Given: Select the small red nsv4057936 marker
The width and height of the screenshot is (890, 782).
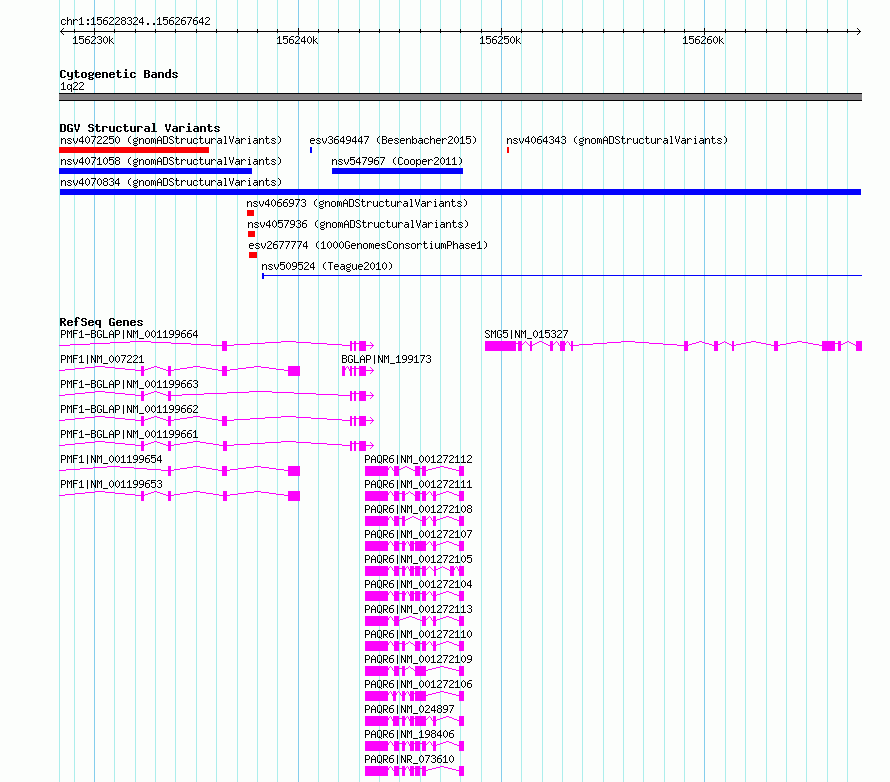Looking at the screenshot, I should click(251, 234).
